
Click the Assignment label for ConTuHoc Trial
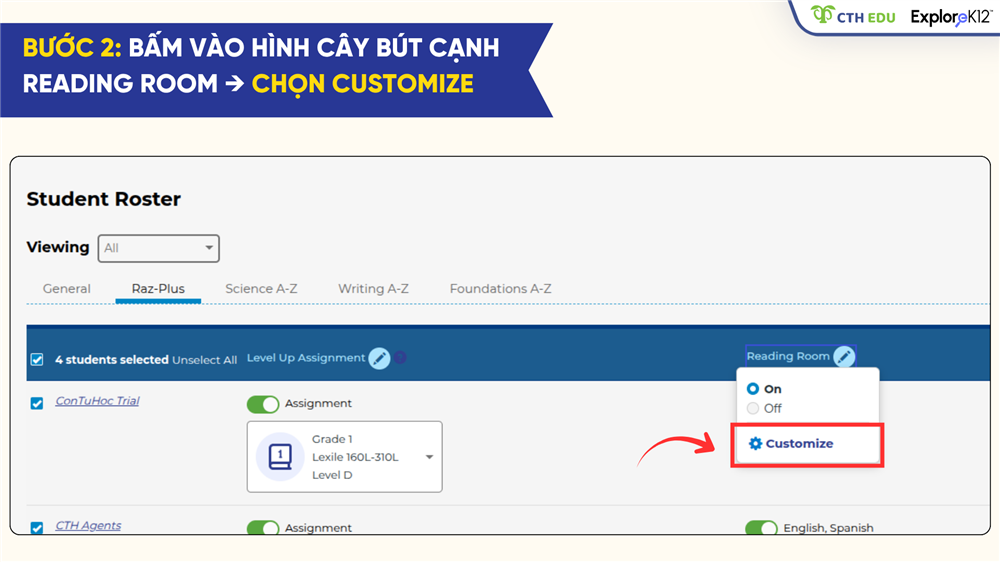pos(318,403)
